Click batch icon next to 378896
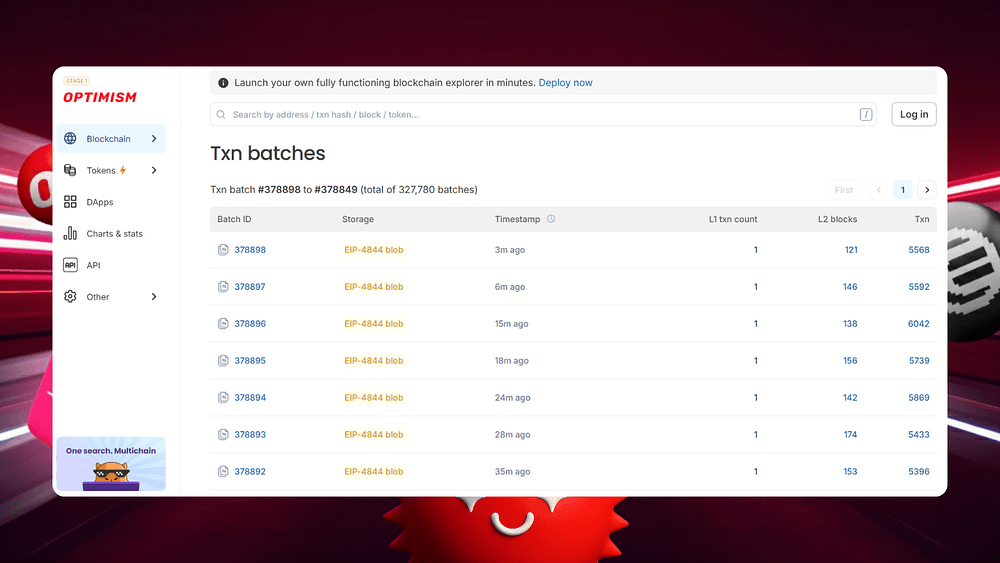Image resolution: width=1000 pixels, height=563 pixels. point(223,324)
